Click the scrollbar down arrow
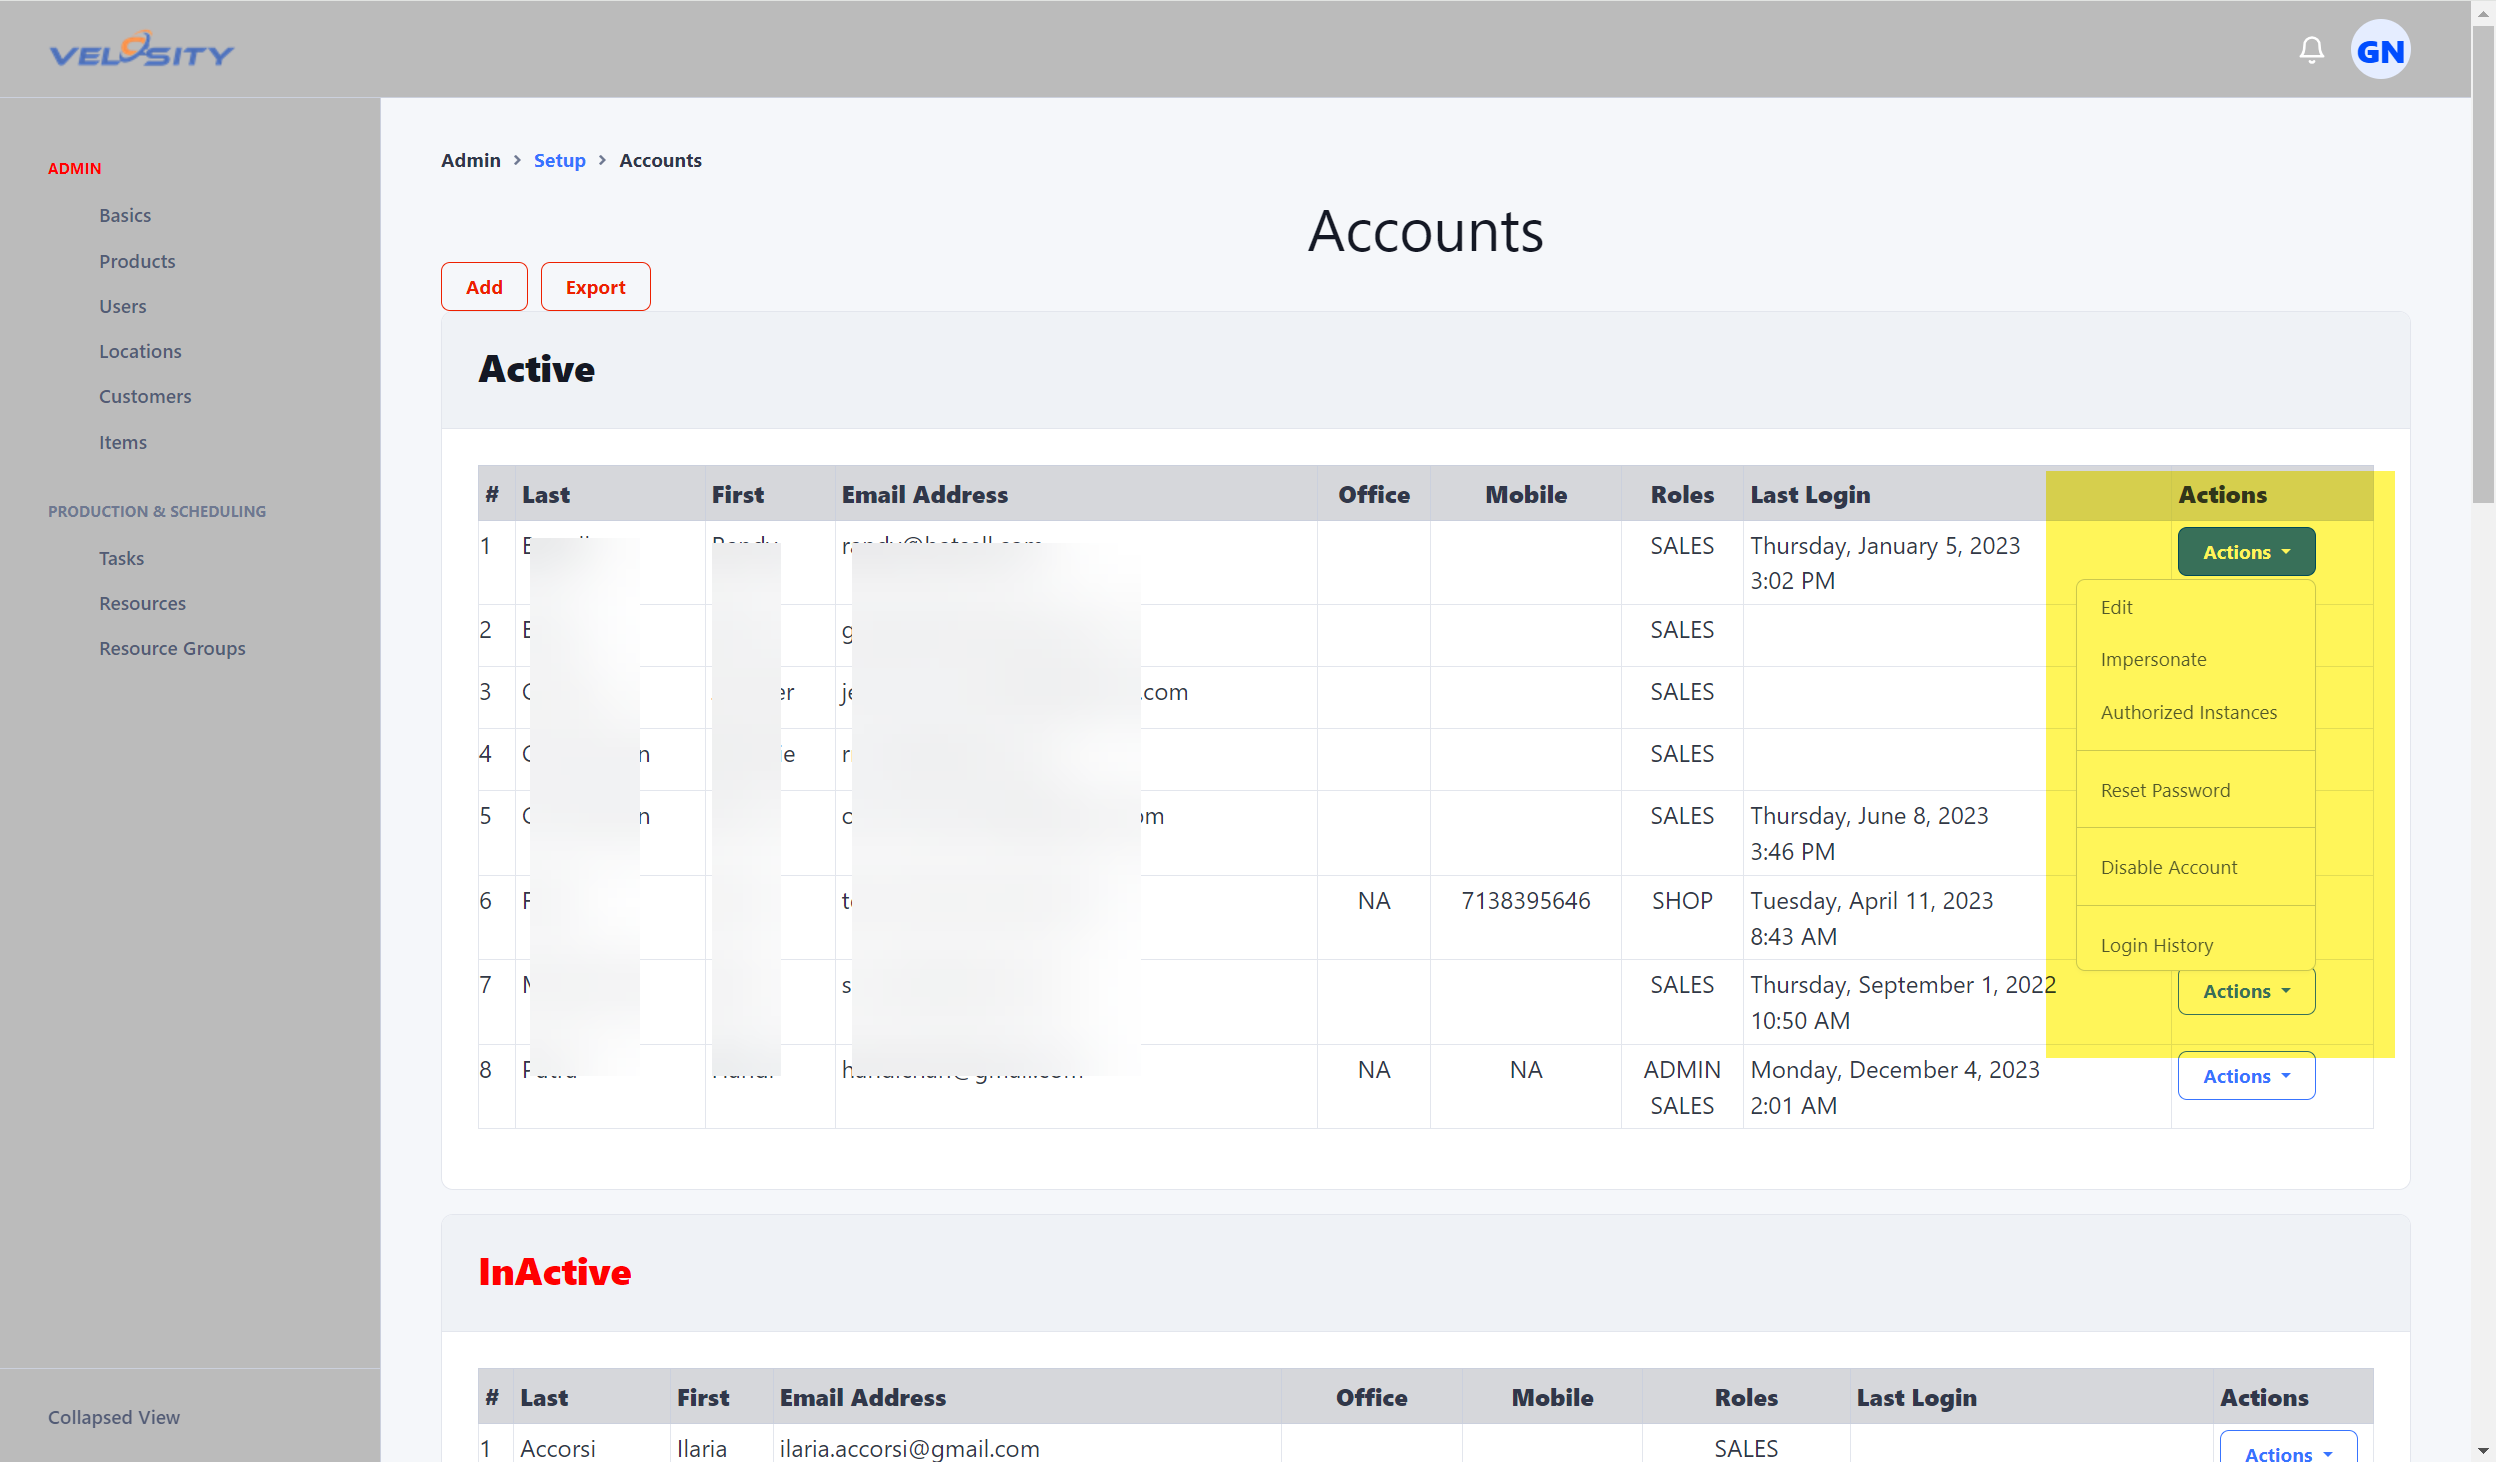Viewport: 2496px width, 1462px height. (2483, 1450)
